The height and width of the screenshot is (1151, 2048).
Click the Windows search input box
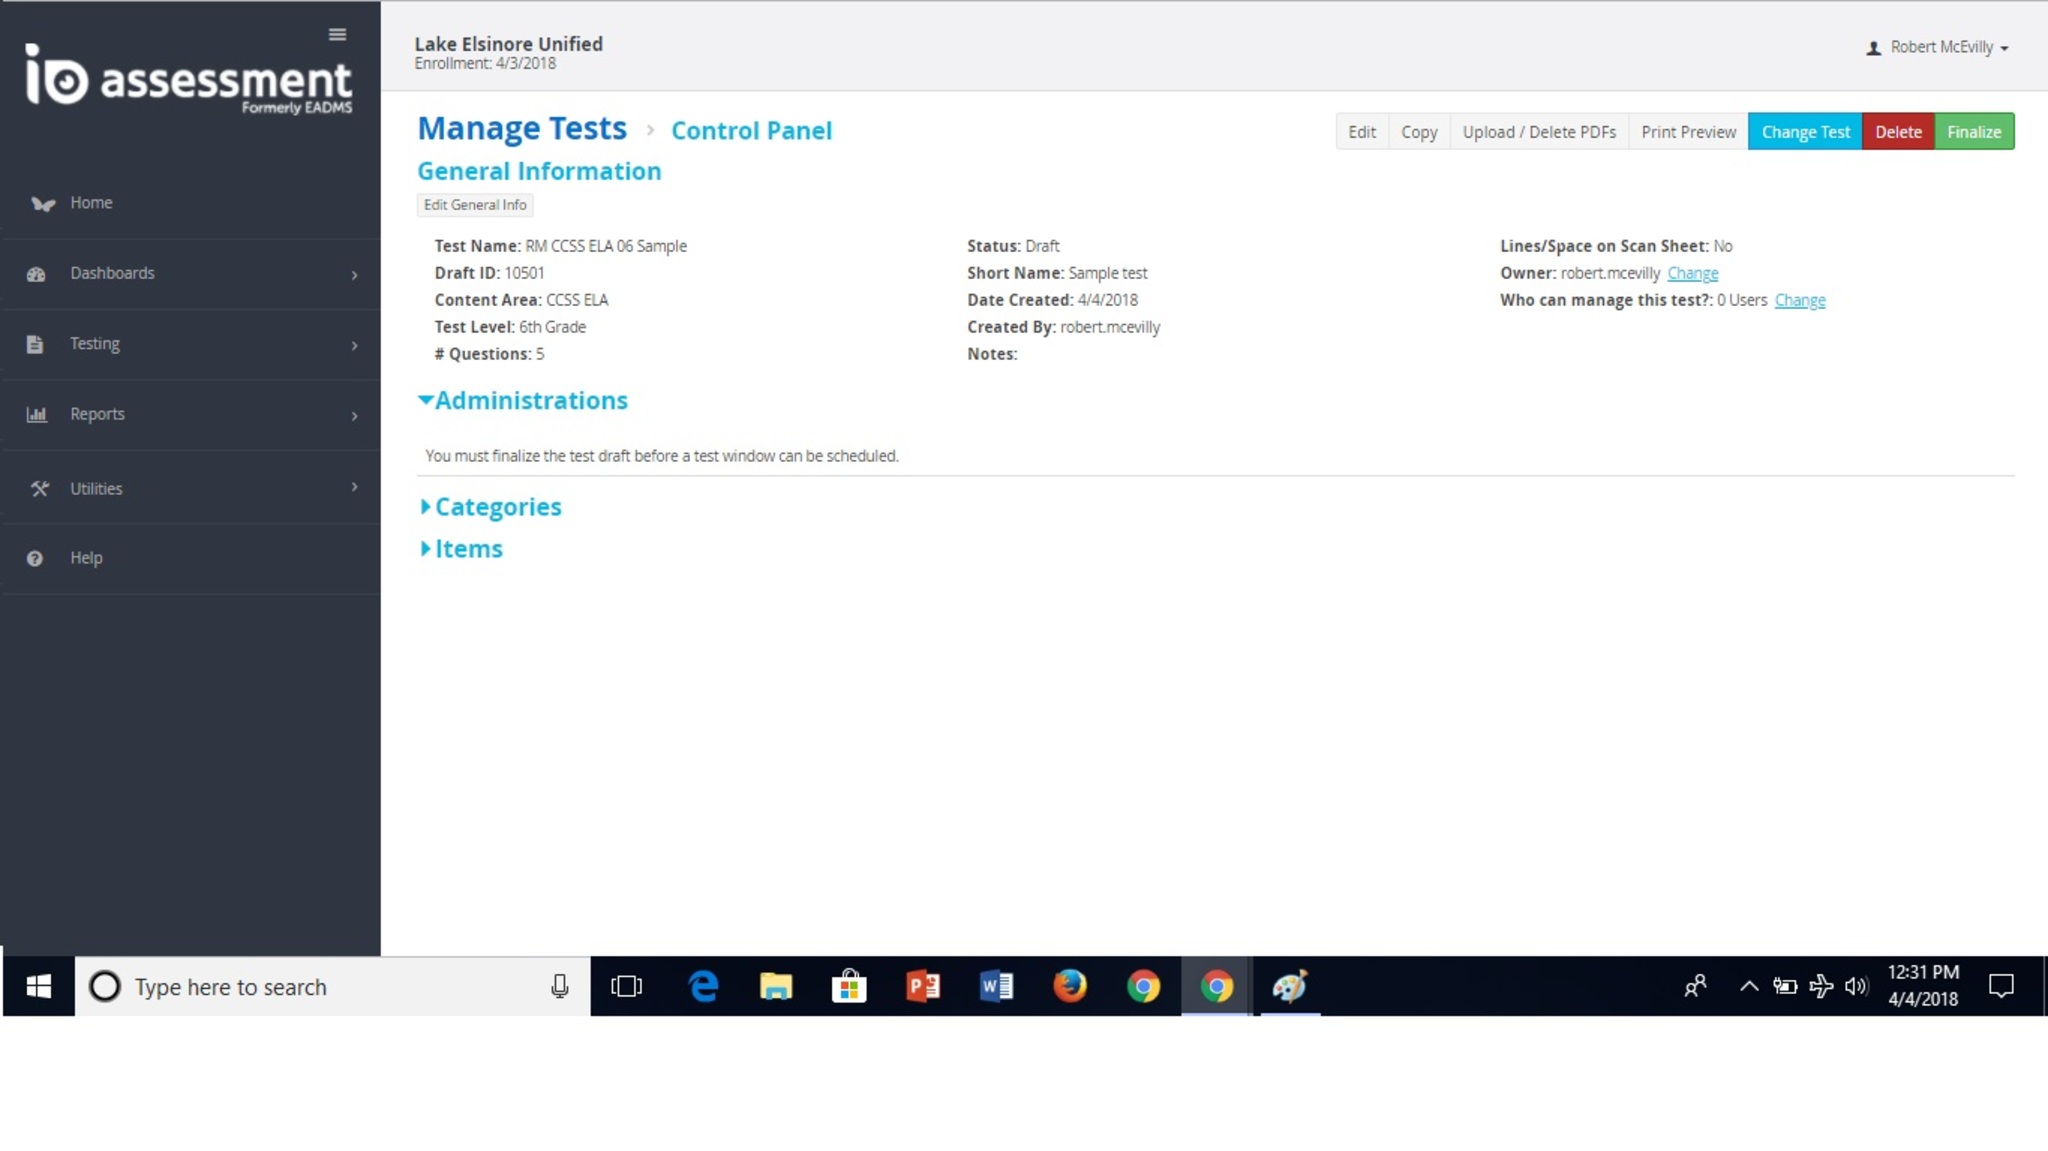point(330,987)
